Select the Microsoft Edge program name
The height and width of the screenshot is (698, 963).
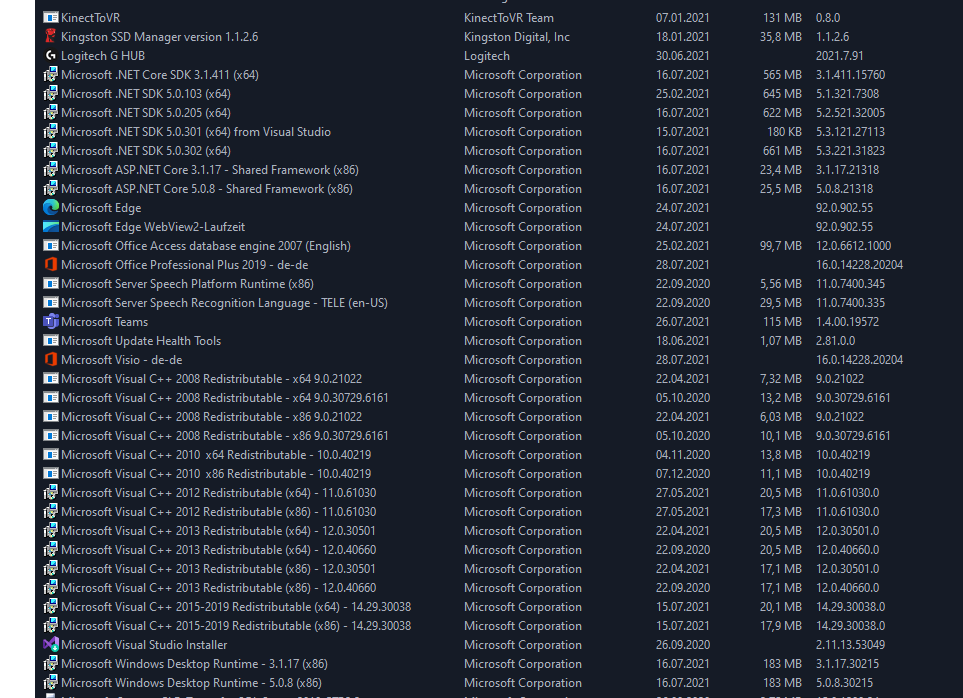click(101, 208)
